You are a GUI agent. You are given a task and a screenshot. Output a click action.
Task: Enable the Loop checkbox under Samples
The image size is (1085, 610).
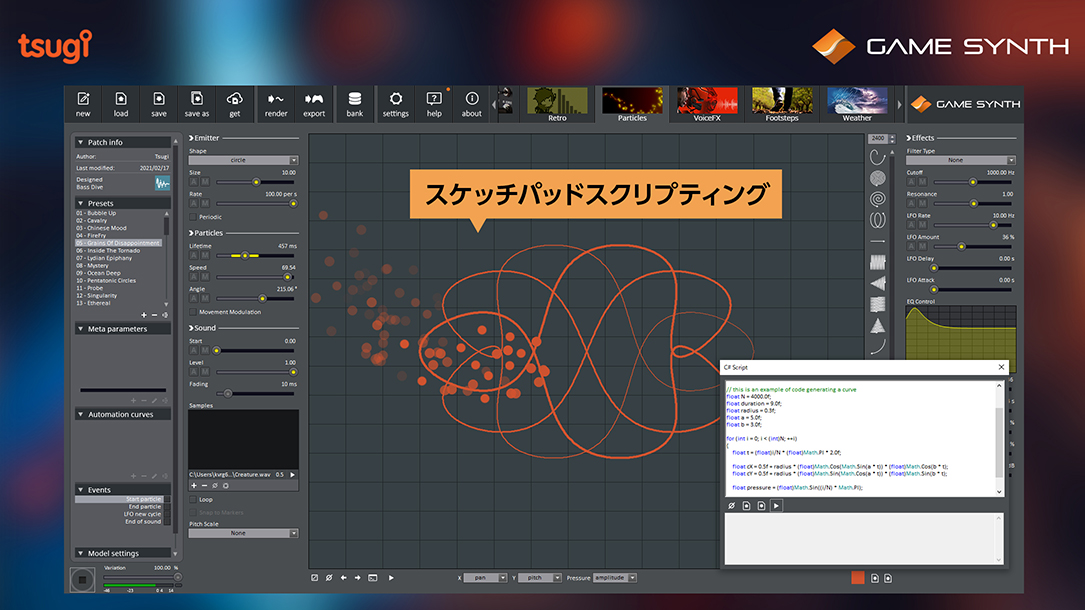[193, 499]
